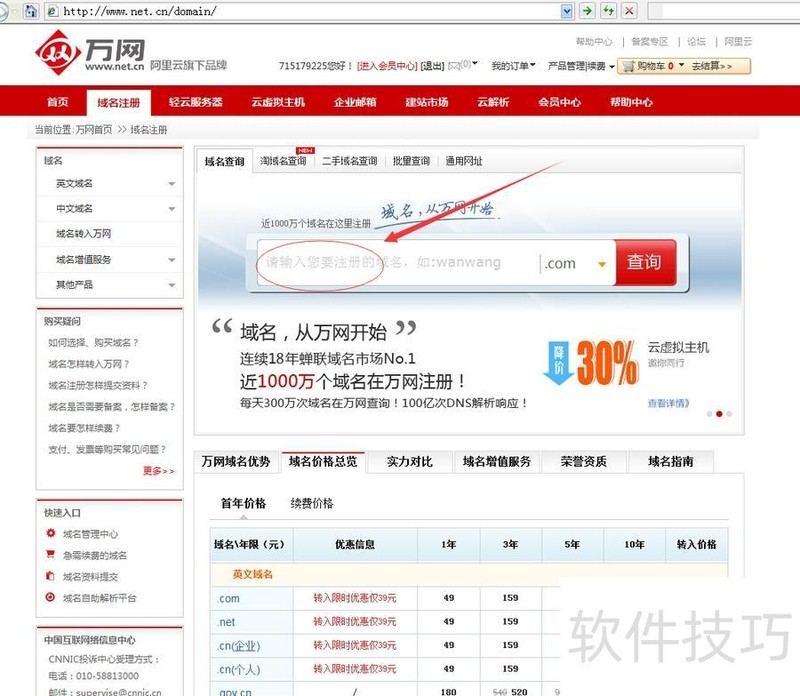Image resolution: width=800 pixels, height=696 pixels.
Task: Click the browser home icon
Action: click(x=31, y=11)
